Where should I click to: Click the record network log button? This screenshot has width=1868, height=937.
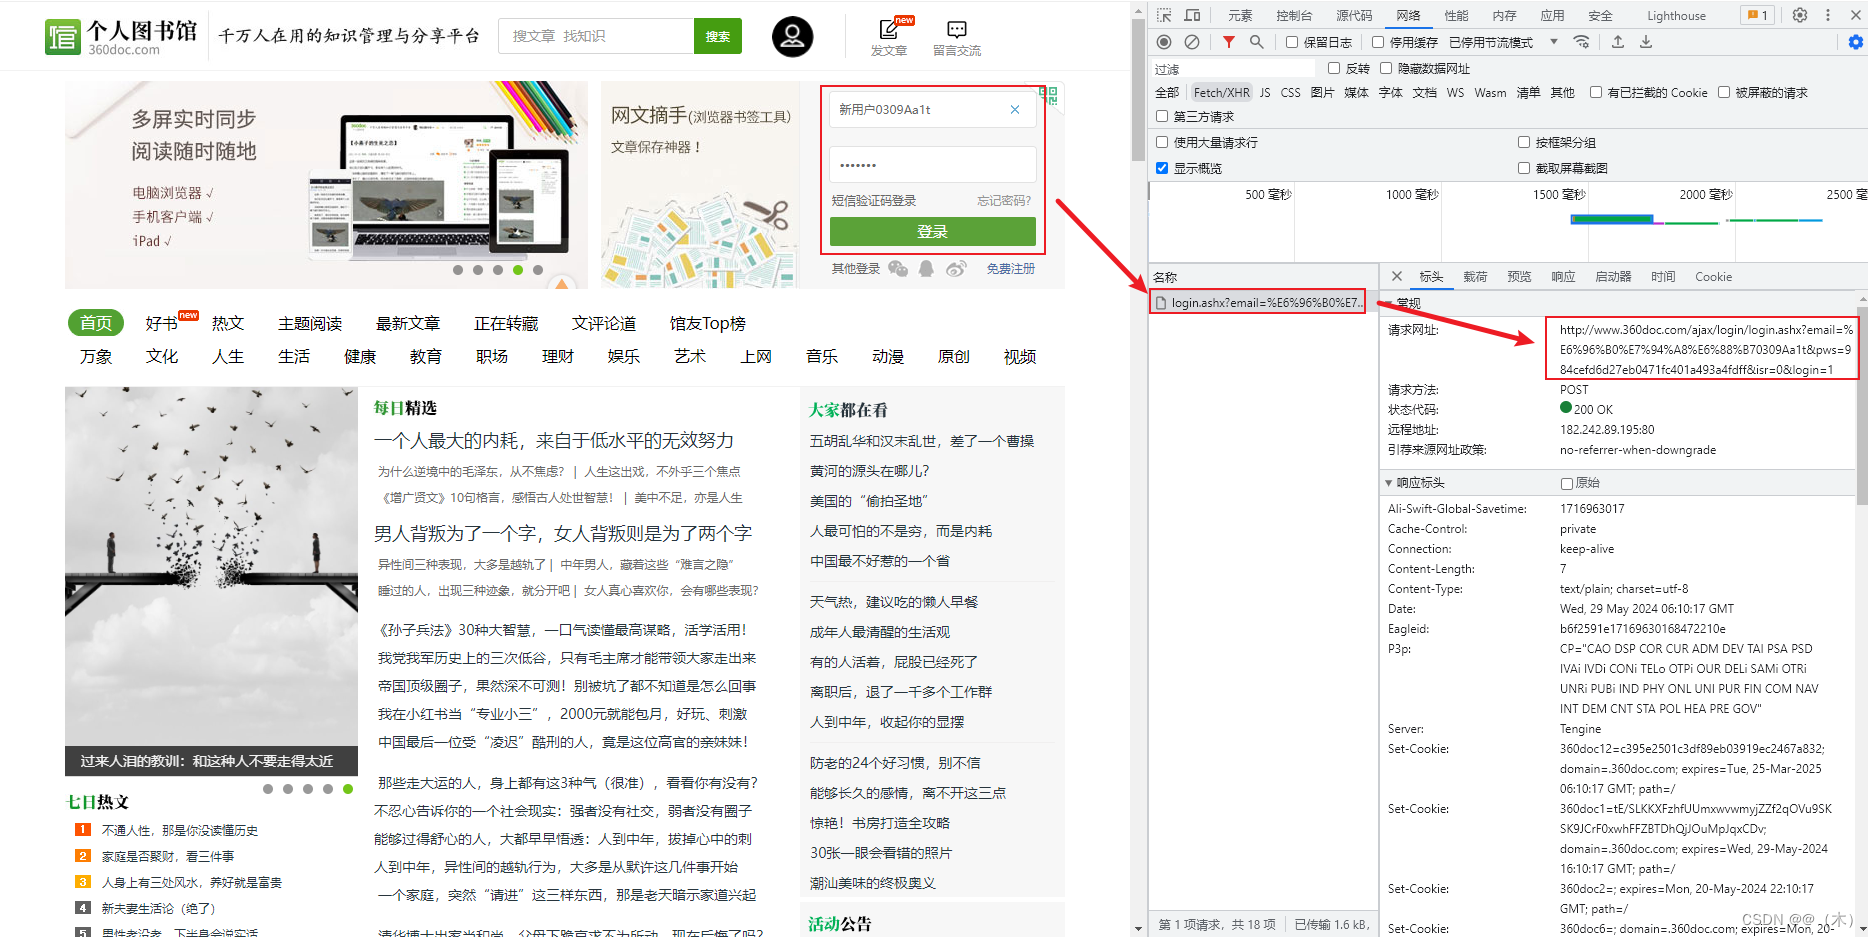[1164, 42]
